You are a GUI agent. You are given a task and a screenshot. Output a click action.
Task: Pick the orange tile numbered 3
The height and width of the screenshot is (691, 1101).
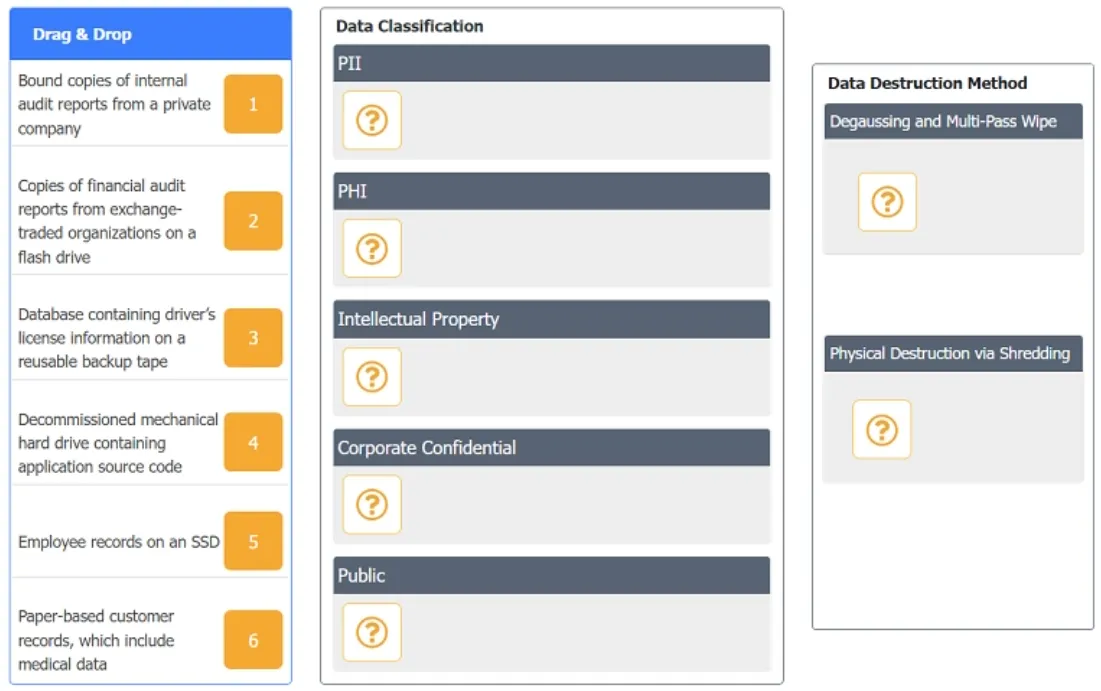tap(253, 338)
